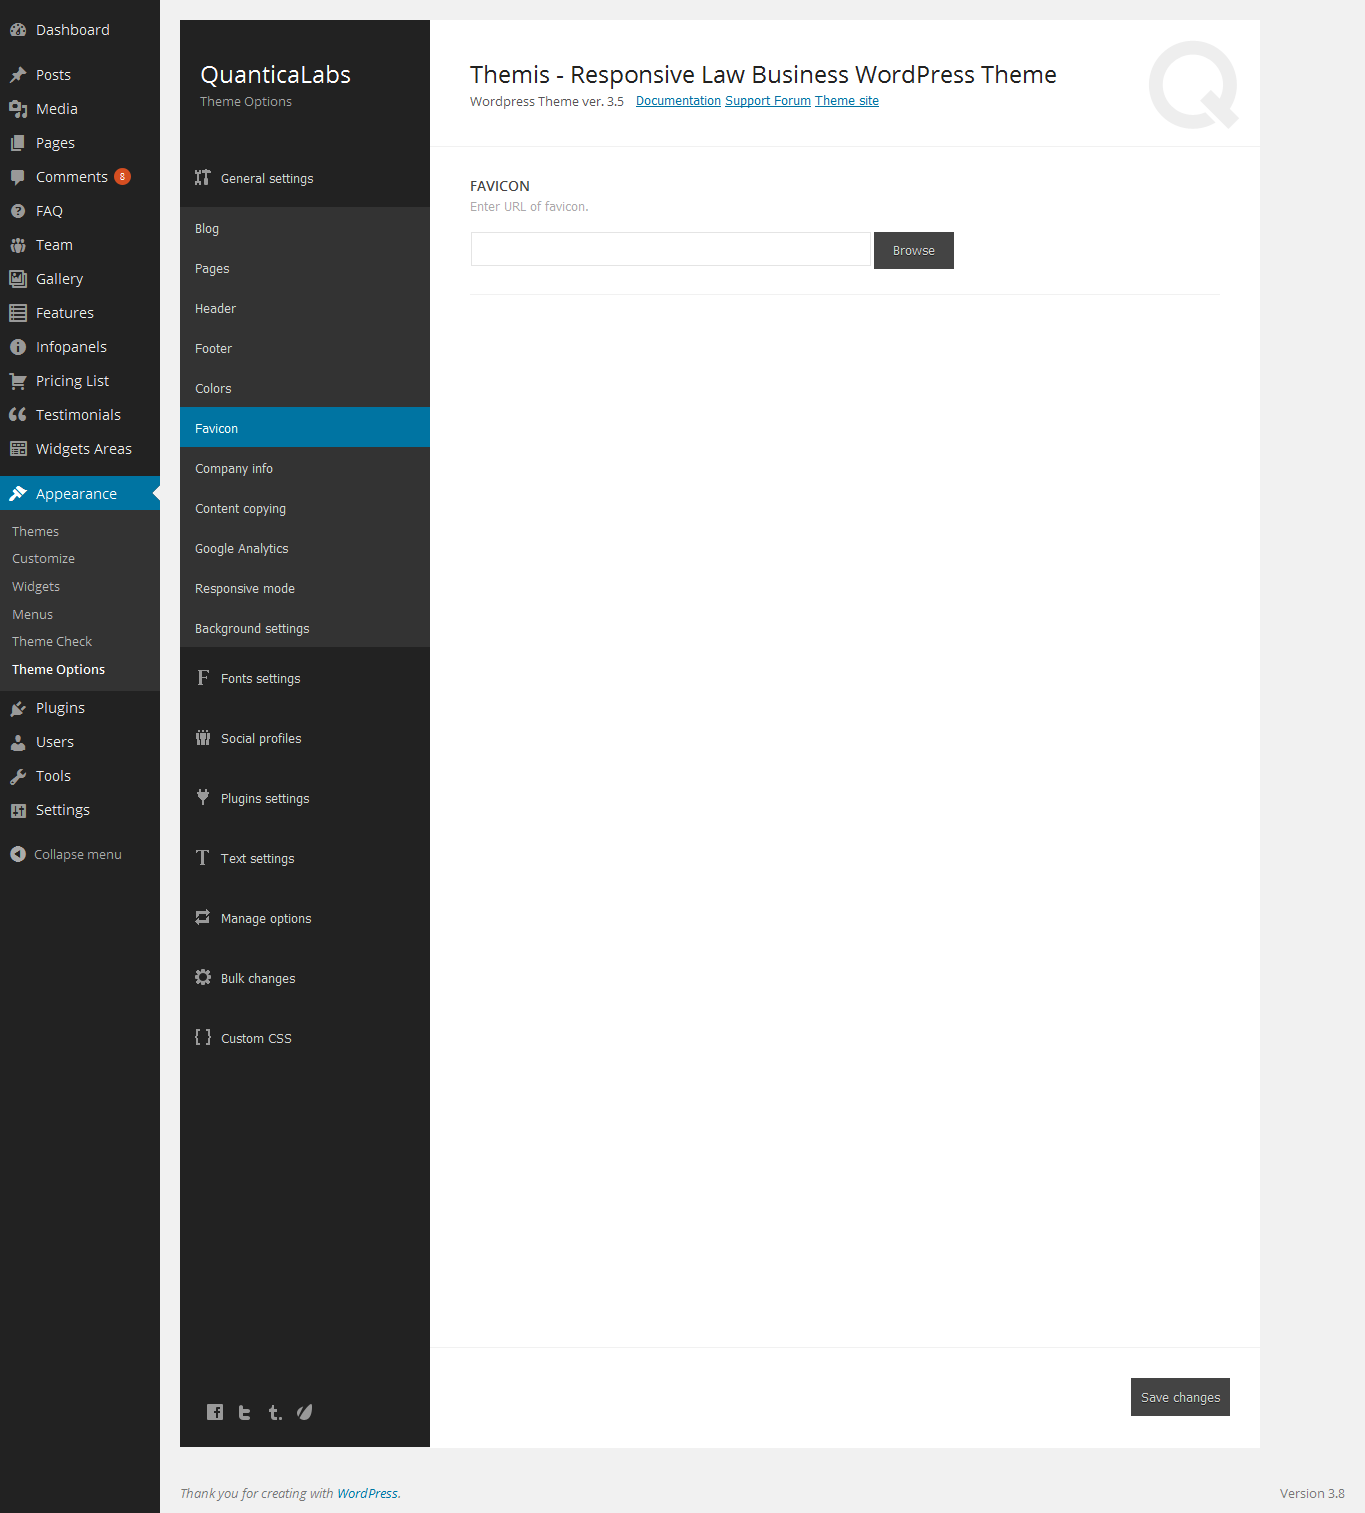
Task: Open the Background settings tab
Action: pos(305,628)
